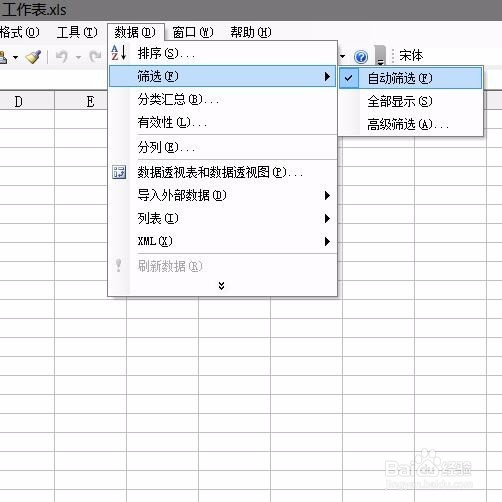Click the 导入外部数据(D) menu entry
This screenshot has width=502, height=502.
[223, 195]
